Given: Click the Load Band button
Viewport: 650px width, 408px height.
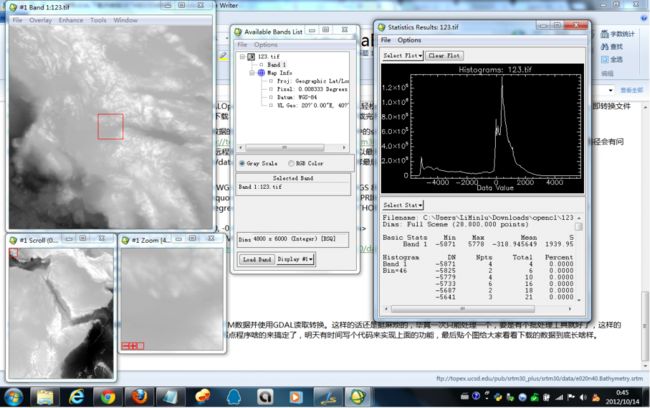Looking at the screenshot, I should point(257,259).
